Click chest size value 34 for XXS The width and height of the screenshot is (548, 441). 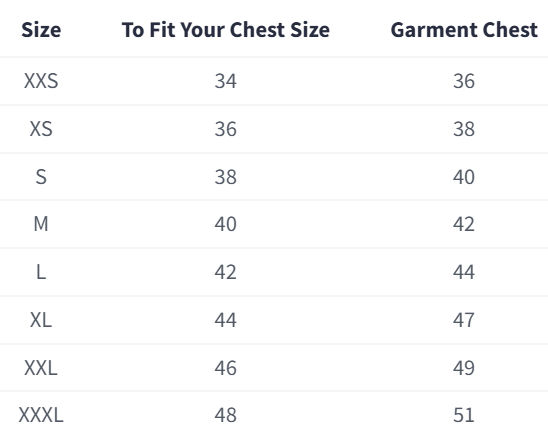point(225,81)
